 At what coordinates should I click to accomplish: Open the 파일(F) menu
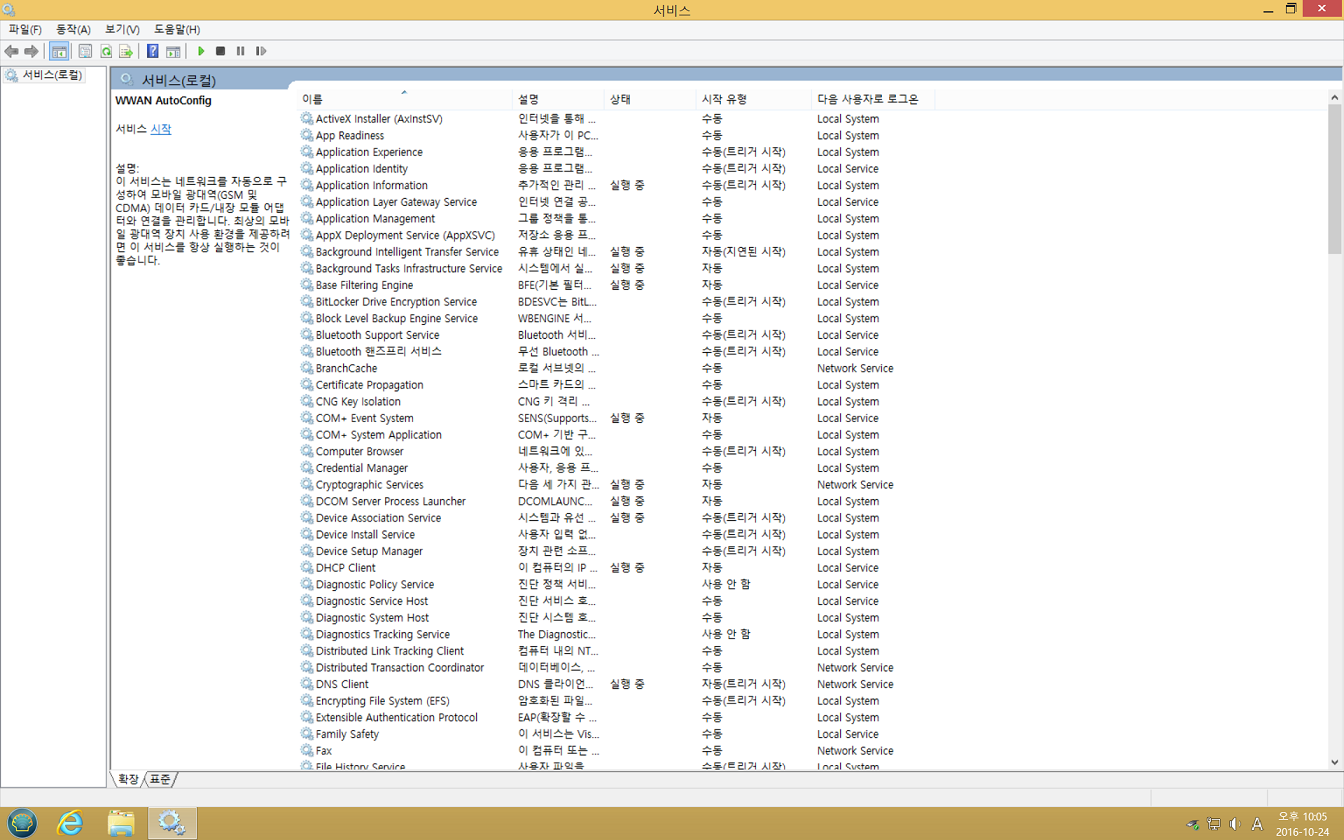25,29
